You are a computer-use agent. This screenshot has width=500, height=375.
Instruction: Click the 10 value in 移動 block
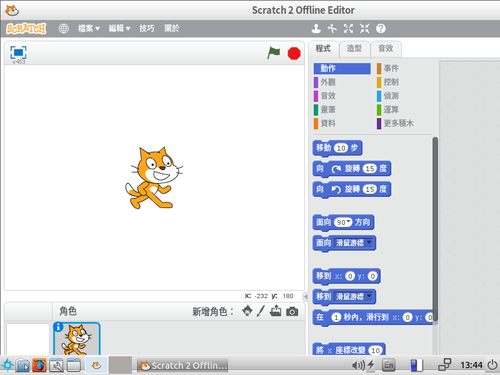(341, 148)
